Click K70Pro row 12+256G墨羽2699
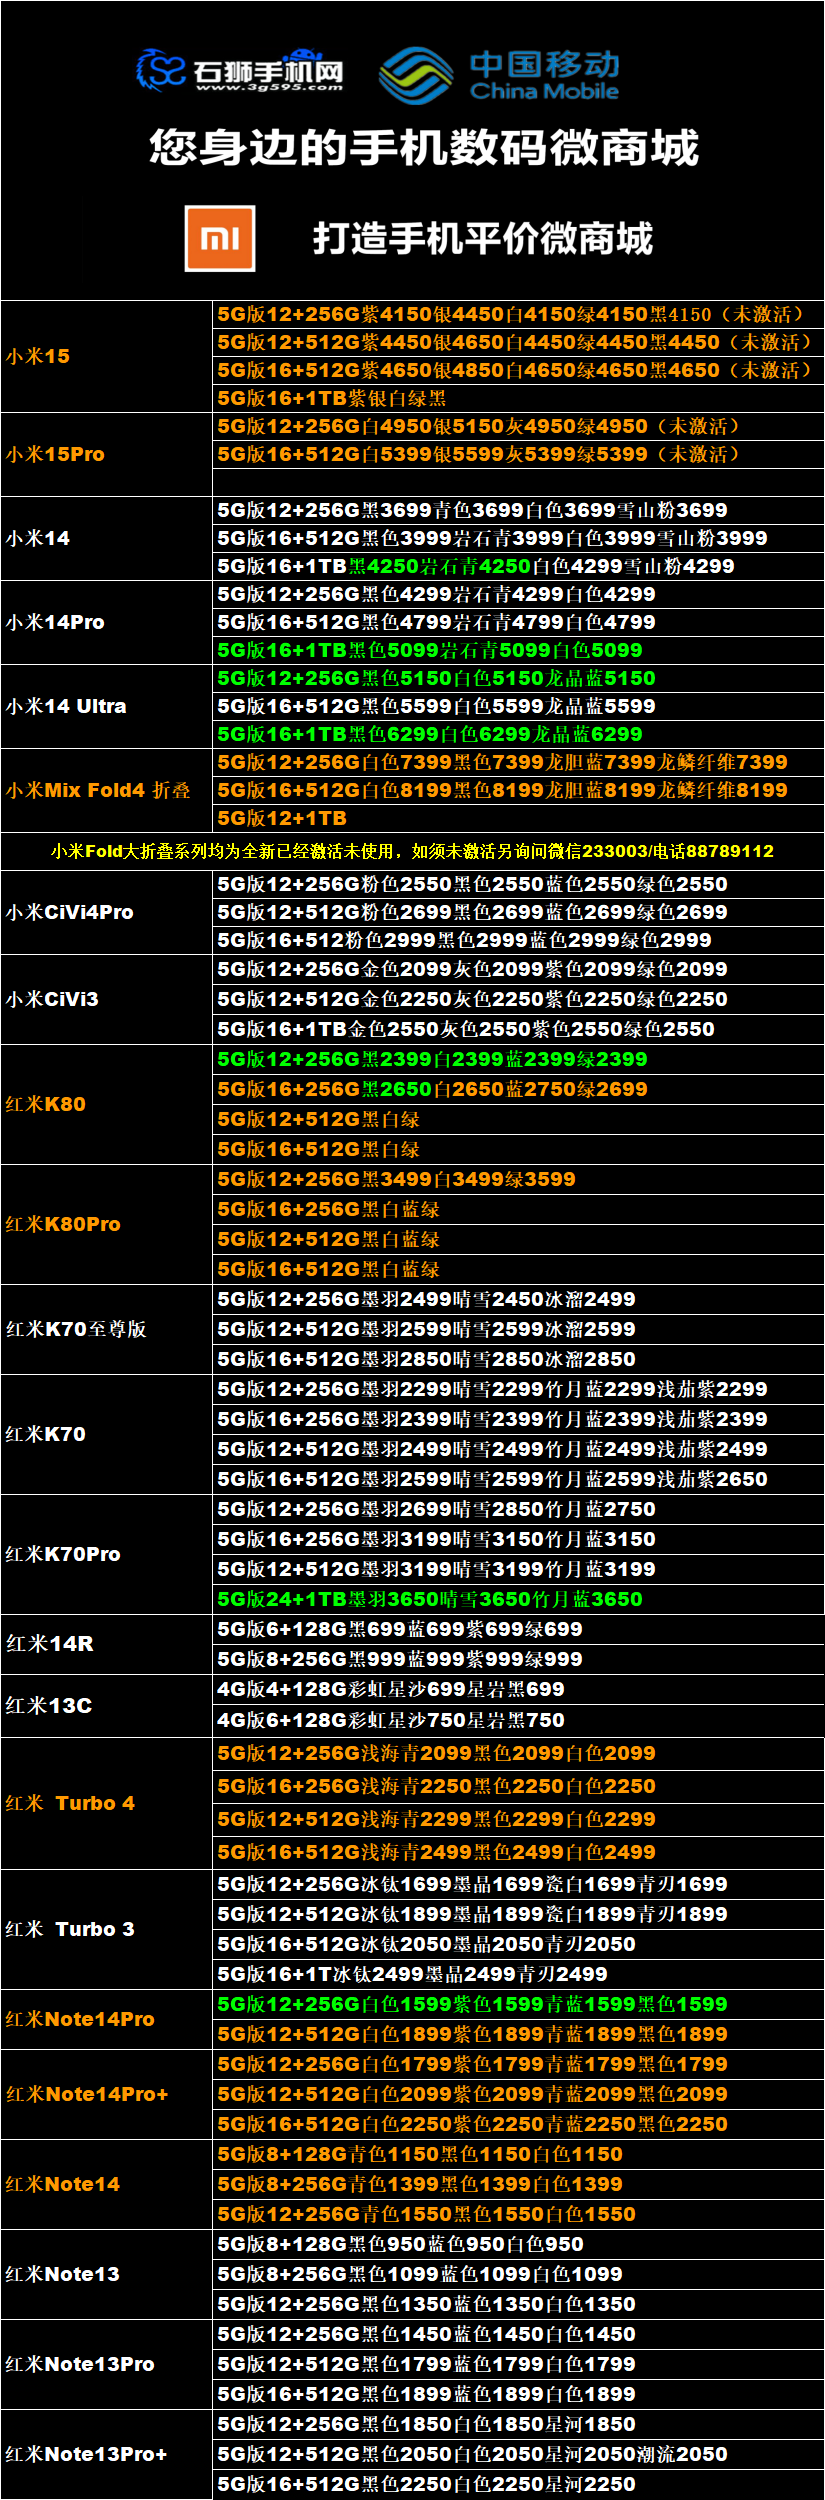This screenshot has width=825, height=2500. [x=518, y=1509]
